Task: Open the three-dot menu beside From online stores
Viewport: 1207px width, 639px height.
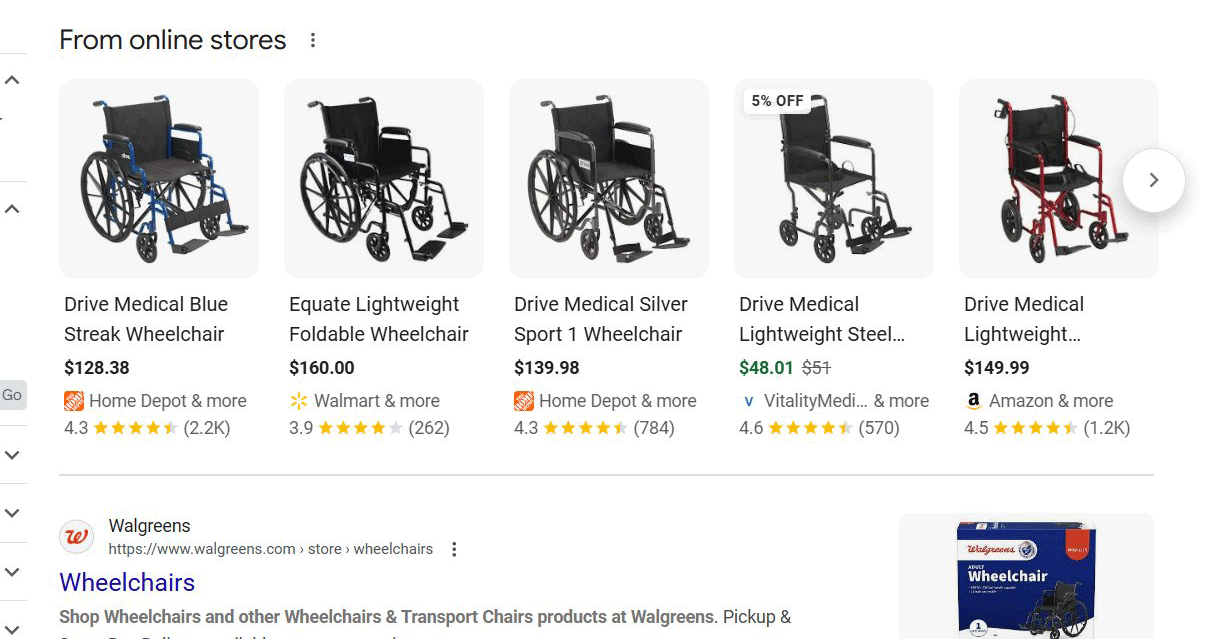Action: pos(313,39)
